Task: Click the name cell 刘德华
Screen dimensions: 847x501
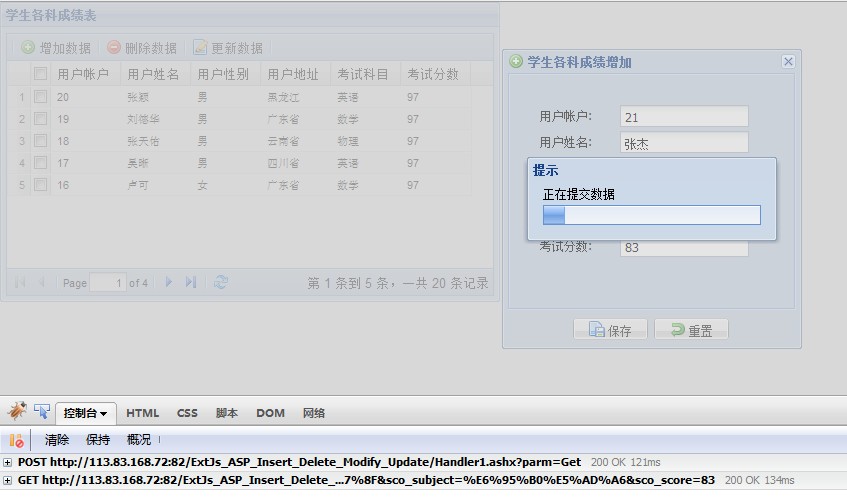Action: tap(143, 119)
